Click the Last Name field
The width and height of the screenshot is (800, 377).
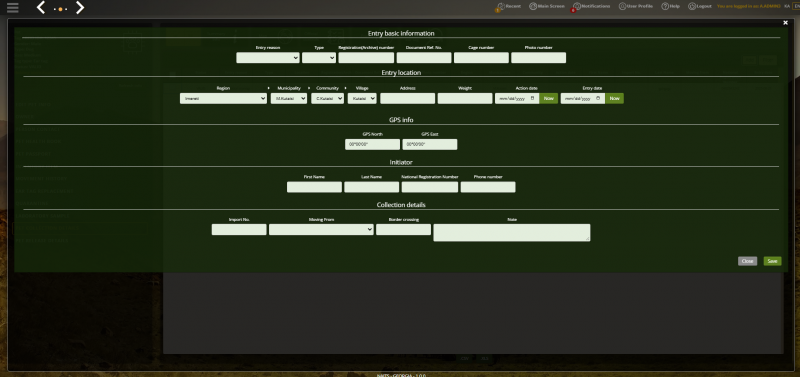pyautogui.click(x=371, y=187)
